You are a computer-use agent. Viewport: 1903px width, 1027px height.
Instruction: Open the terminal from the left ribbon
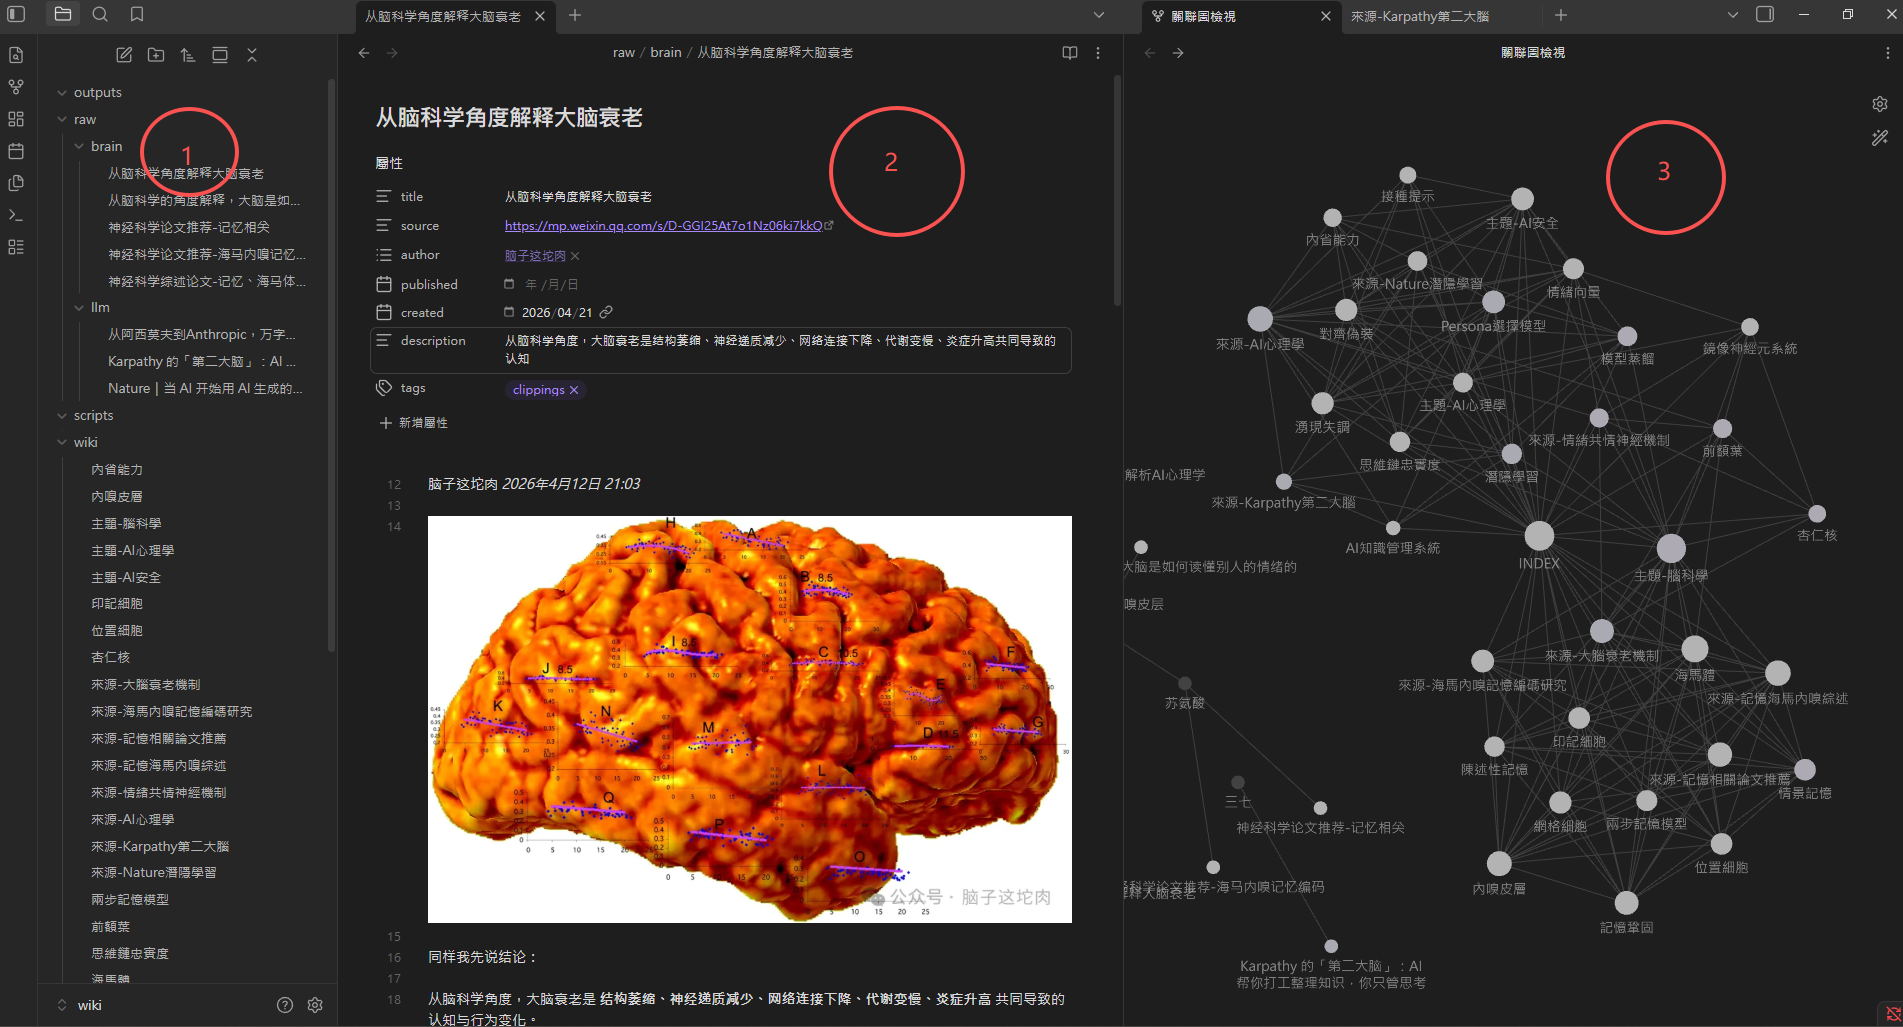pos(16,214)
